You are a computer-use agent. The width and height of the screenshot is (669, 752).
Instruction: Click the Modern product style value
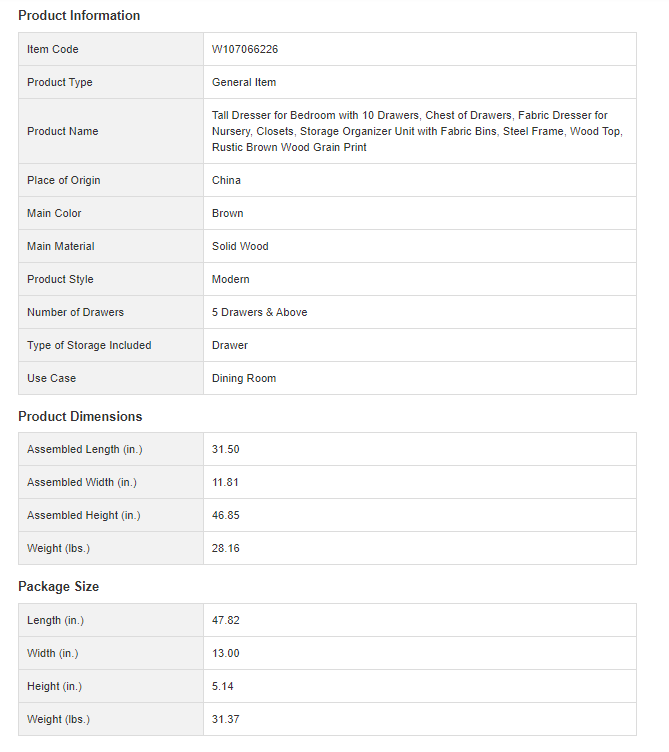point(231,279)
